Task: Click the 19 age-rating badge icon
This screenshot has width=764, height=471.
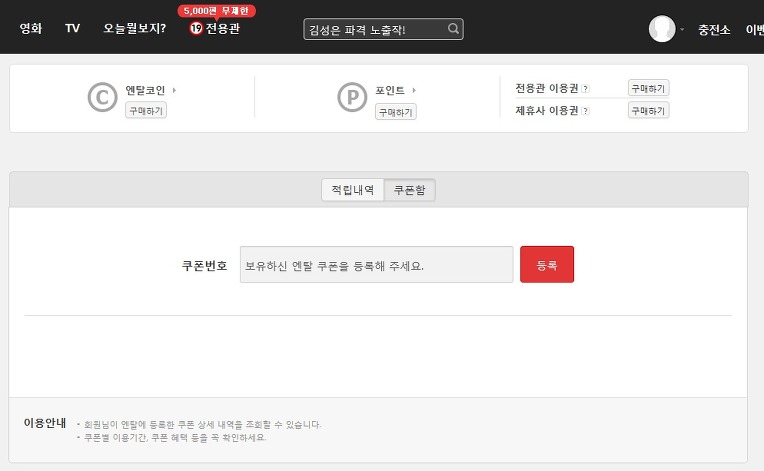Action: tap(196, 28)
